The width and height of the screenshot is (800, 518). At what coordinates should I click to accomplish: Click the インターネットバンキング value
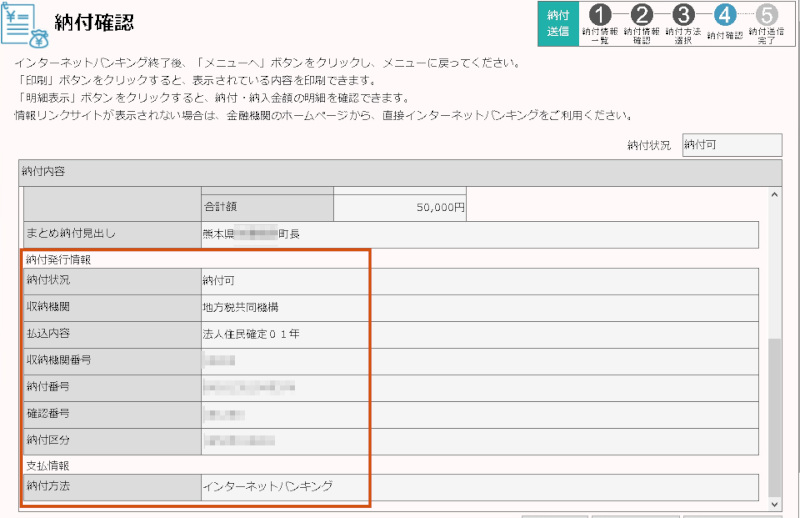268,487
